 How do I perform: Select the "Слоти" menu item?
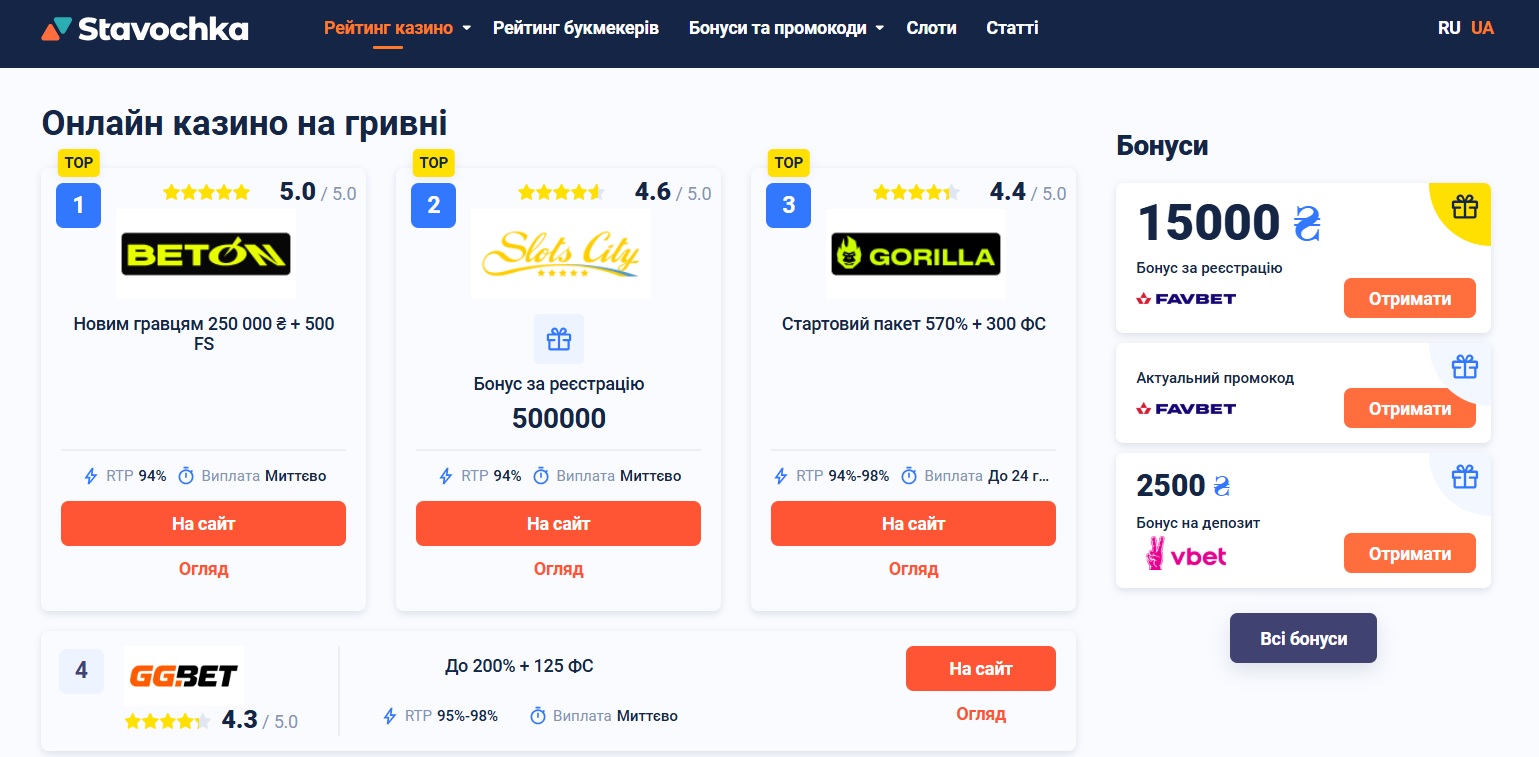click(931, 28)
